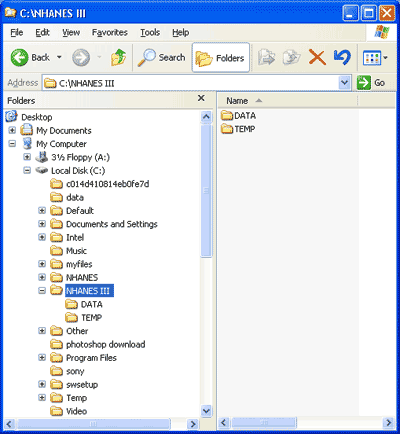Click file pane horizontal scroll left arrow

click(x=224, y=423)
